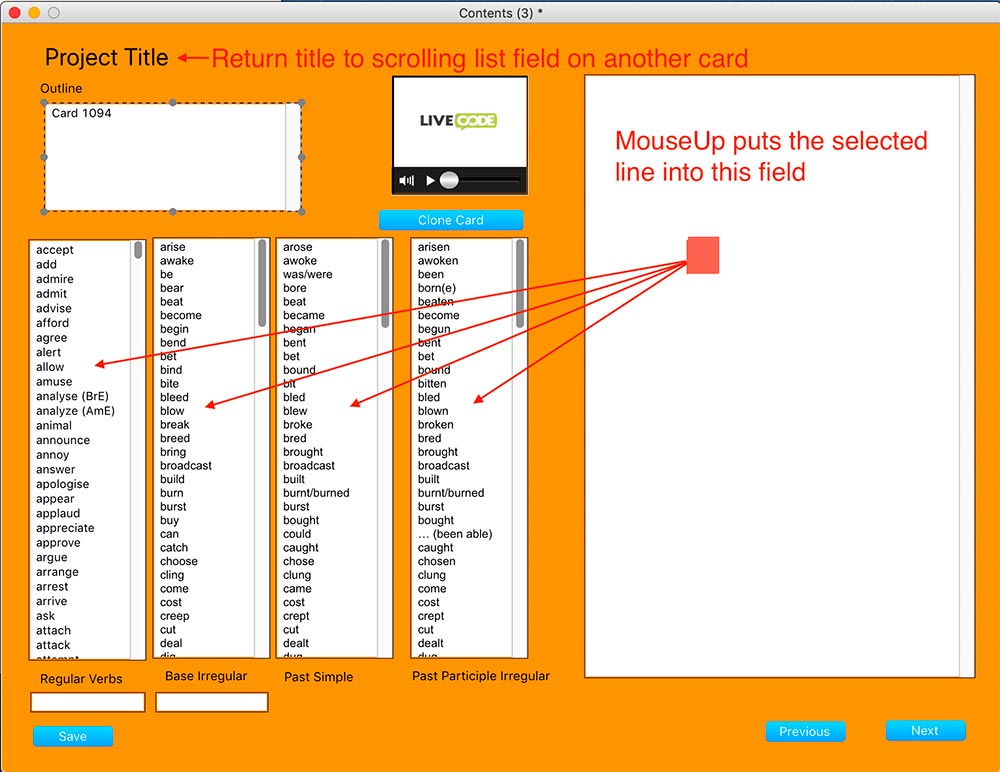Select 'chose' in Past Simple list
Image resolution: width=1000 pixels, height=772 pixels.
click(299, 561)
